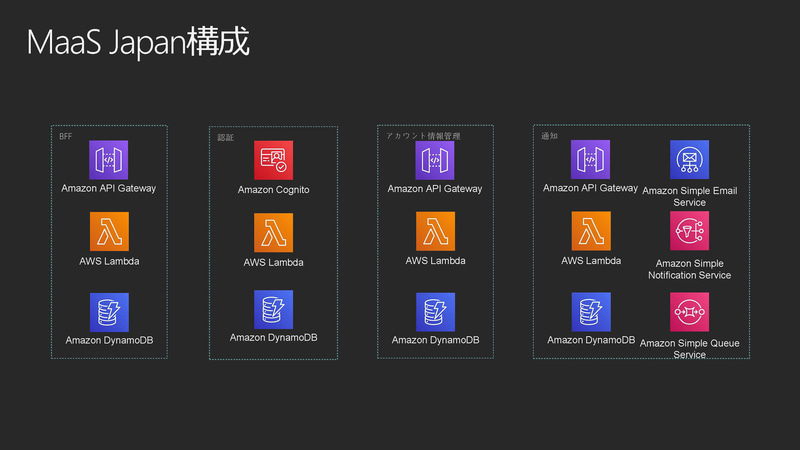Click the Lambda icon in 認証 group
Image resolution: width=800 pixels, height=450 pixels.
coord(273,233)
